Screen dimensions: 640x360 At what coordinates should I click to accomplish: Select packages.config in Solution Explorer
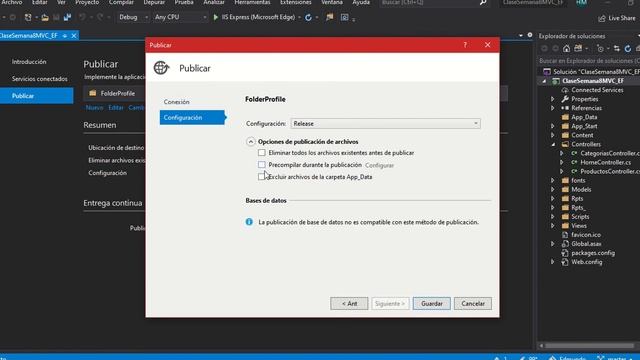coord(593,253)
